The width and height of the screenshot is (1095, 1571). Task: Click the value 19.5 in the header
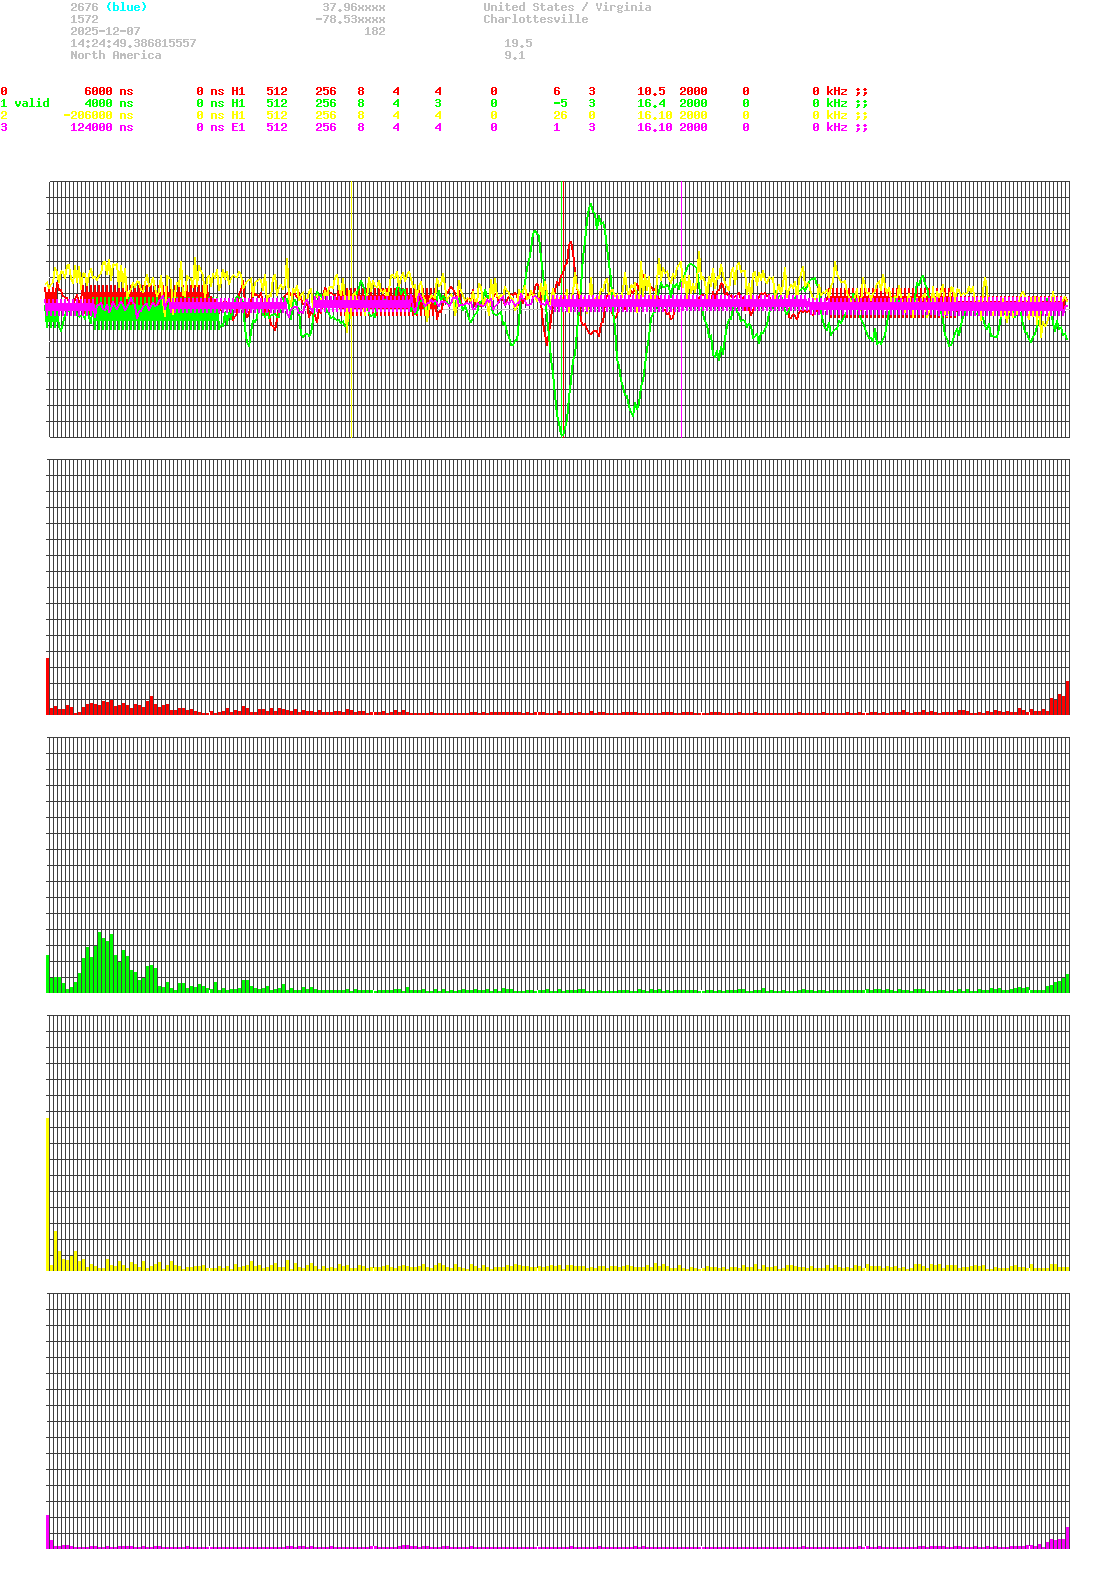(x=518, y=43)
